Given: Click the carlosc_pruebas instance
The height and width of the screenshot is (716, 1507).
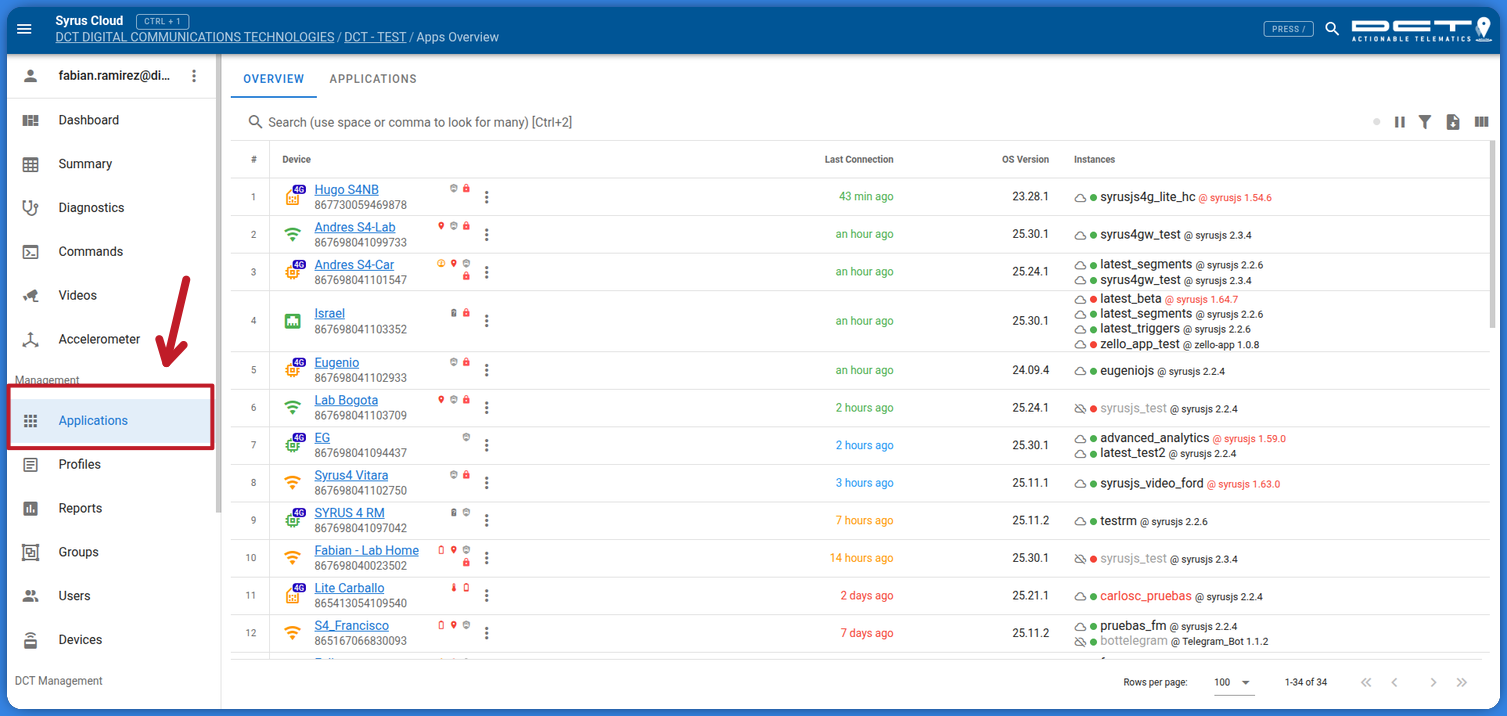Looking at the screenshot, I should click(1146, 596).
